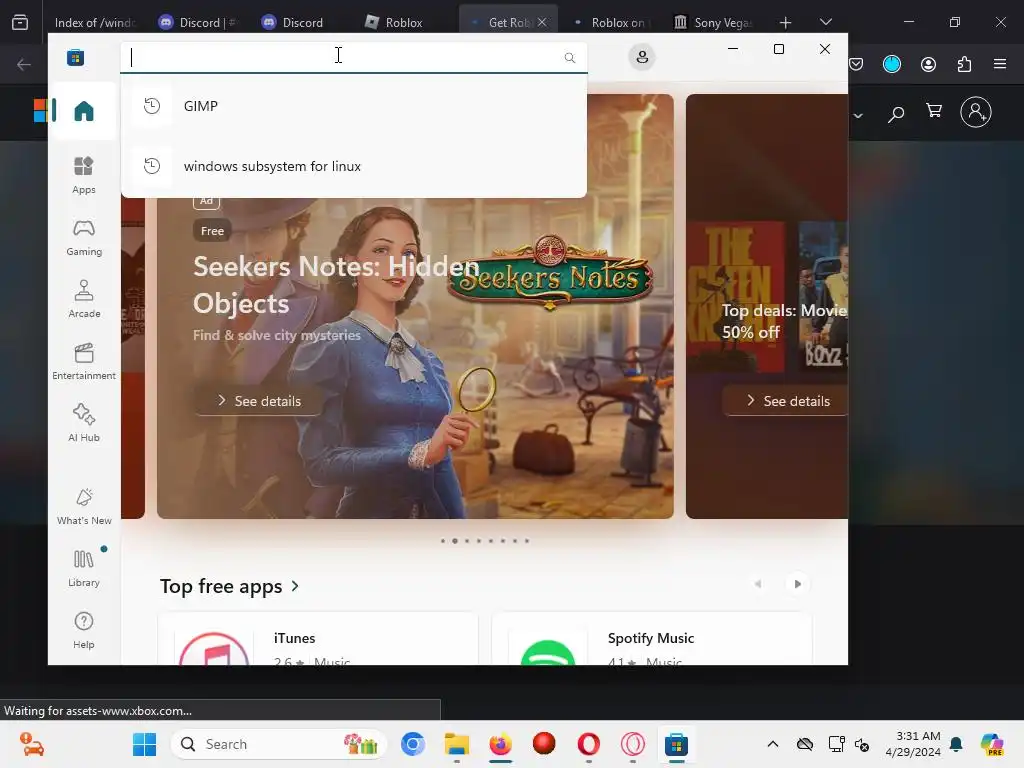The image size is (1024, 768).
Task: Open the browser hamburger application menu
Action: 1000,64
